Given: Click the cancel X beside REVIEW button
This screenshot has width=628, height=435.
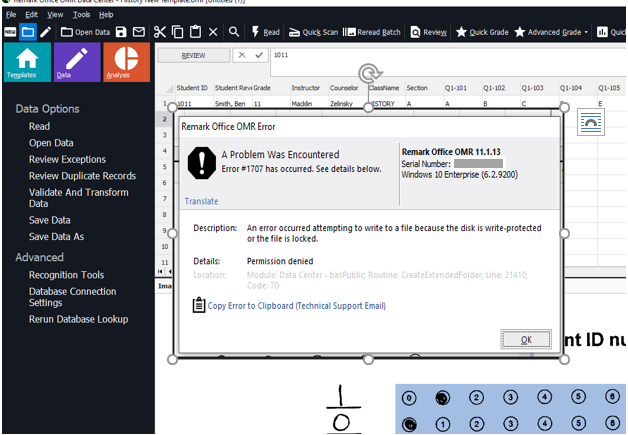Looking at the screenshot, I should 242,55.
